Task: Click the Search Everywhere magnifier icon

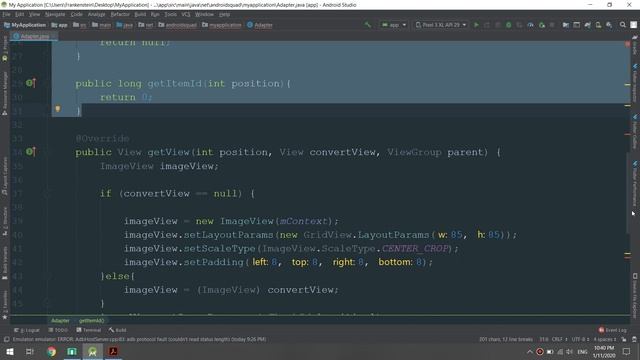Action: tap(622, 25)
